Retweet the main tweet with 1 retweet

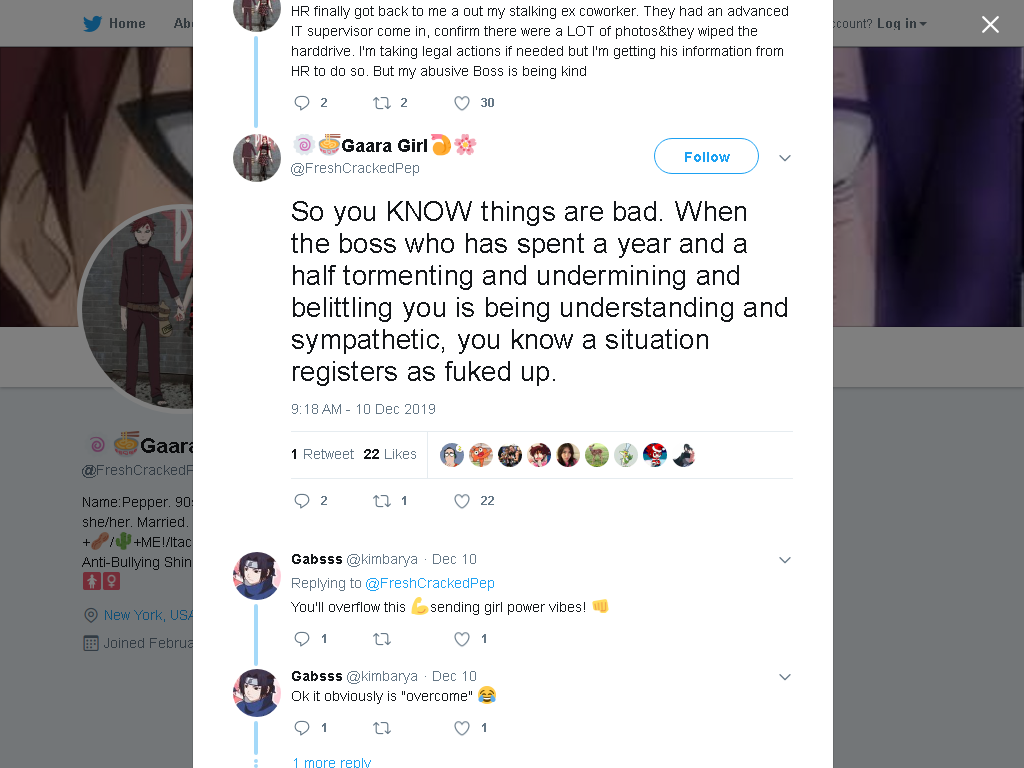[381, 501]
